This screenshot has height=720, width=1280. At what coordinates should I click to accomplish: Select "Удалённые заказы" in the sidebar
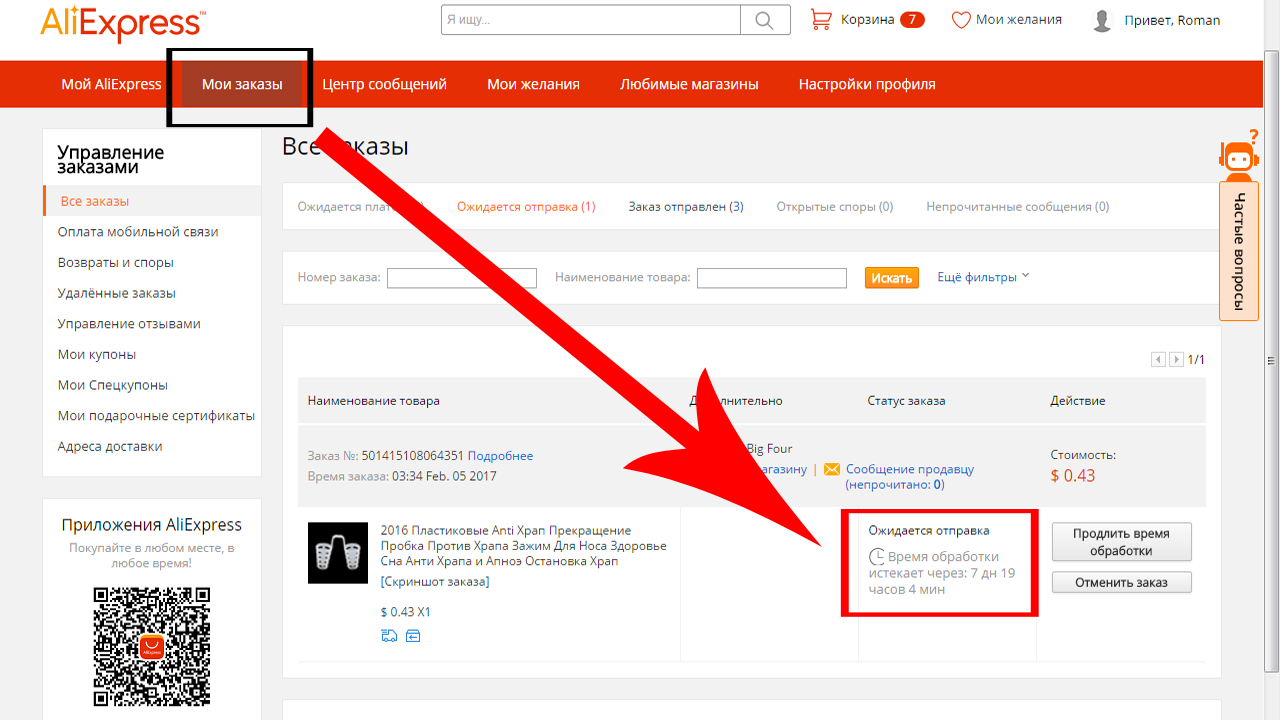coord(117,293)
